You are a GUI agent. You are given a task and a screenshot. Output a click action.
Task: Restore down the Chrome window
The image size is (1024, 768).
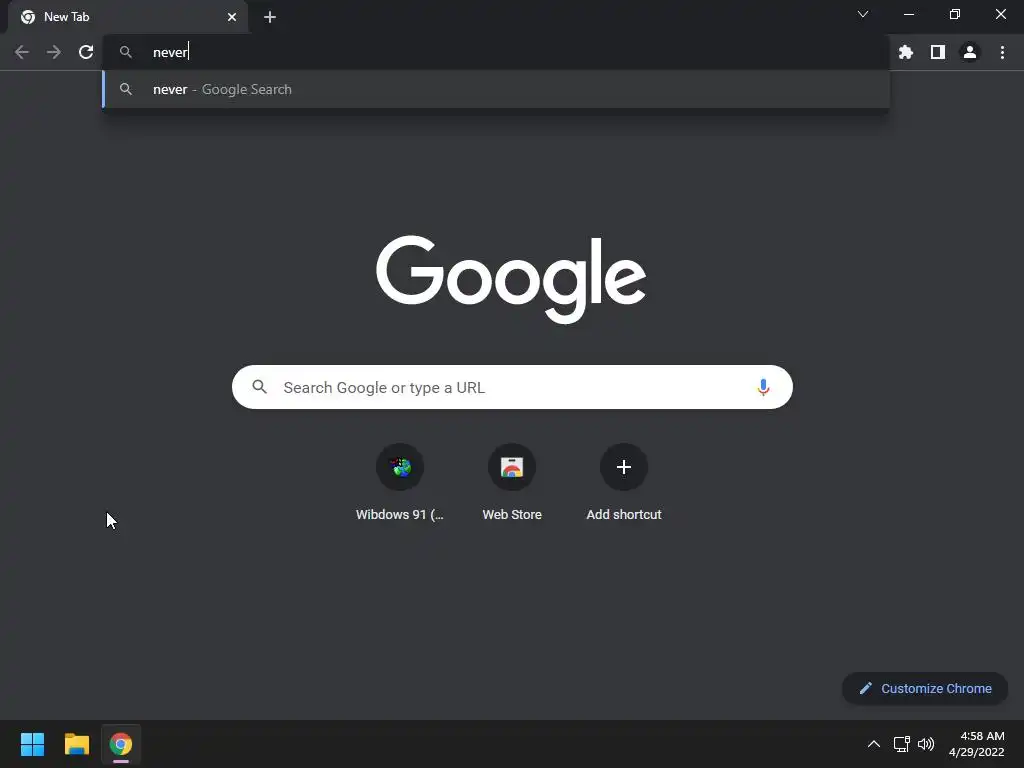(954, 14)
